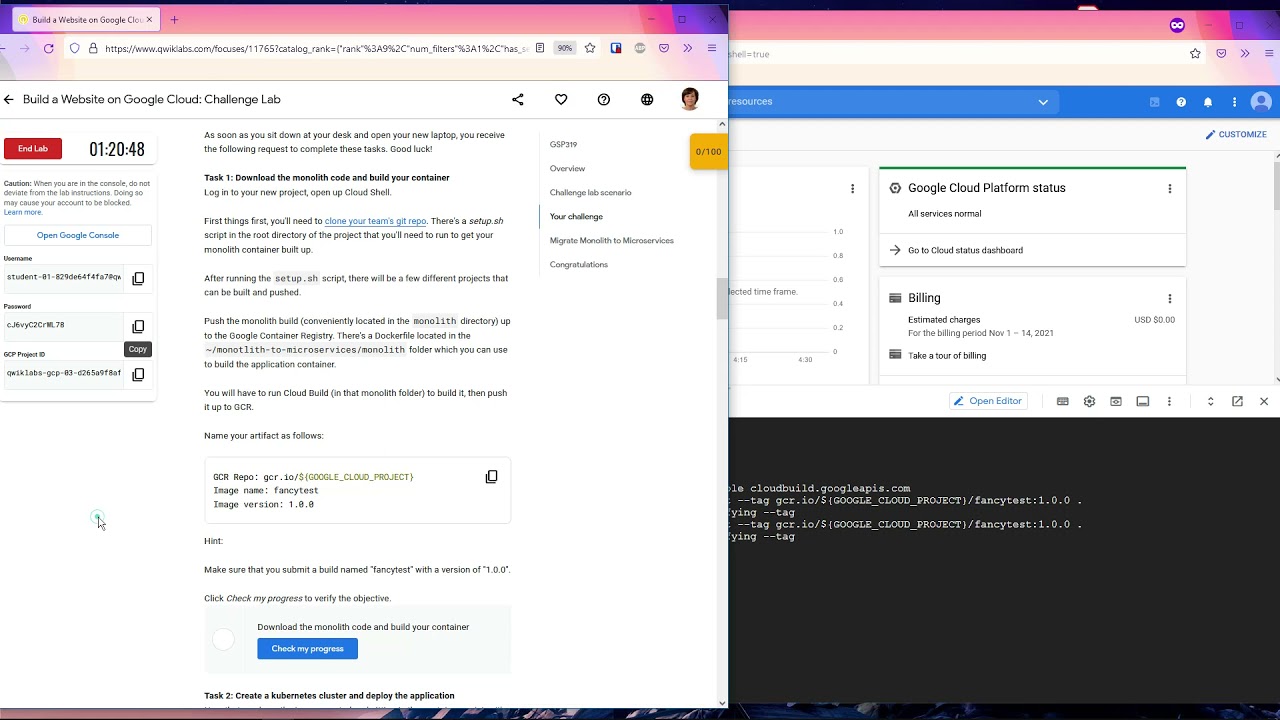Click the share icon in Qwiklabs header
This screenshot has height=720, width=1280.
[x=518, y=99]
